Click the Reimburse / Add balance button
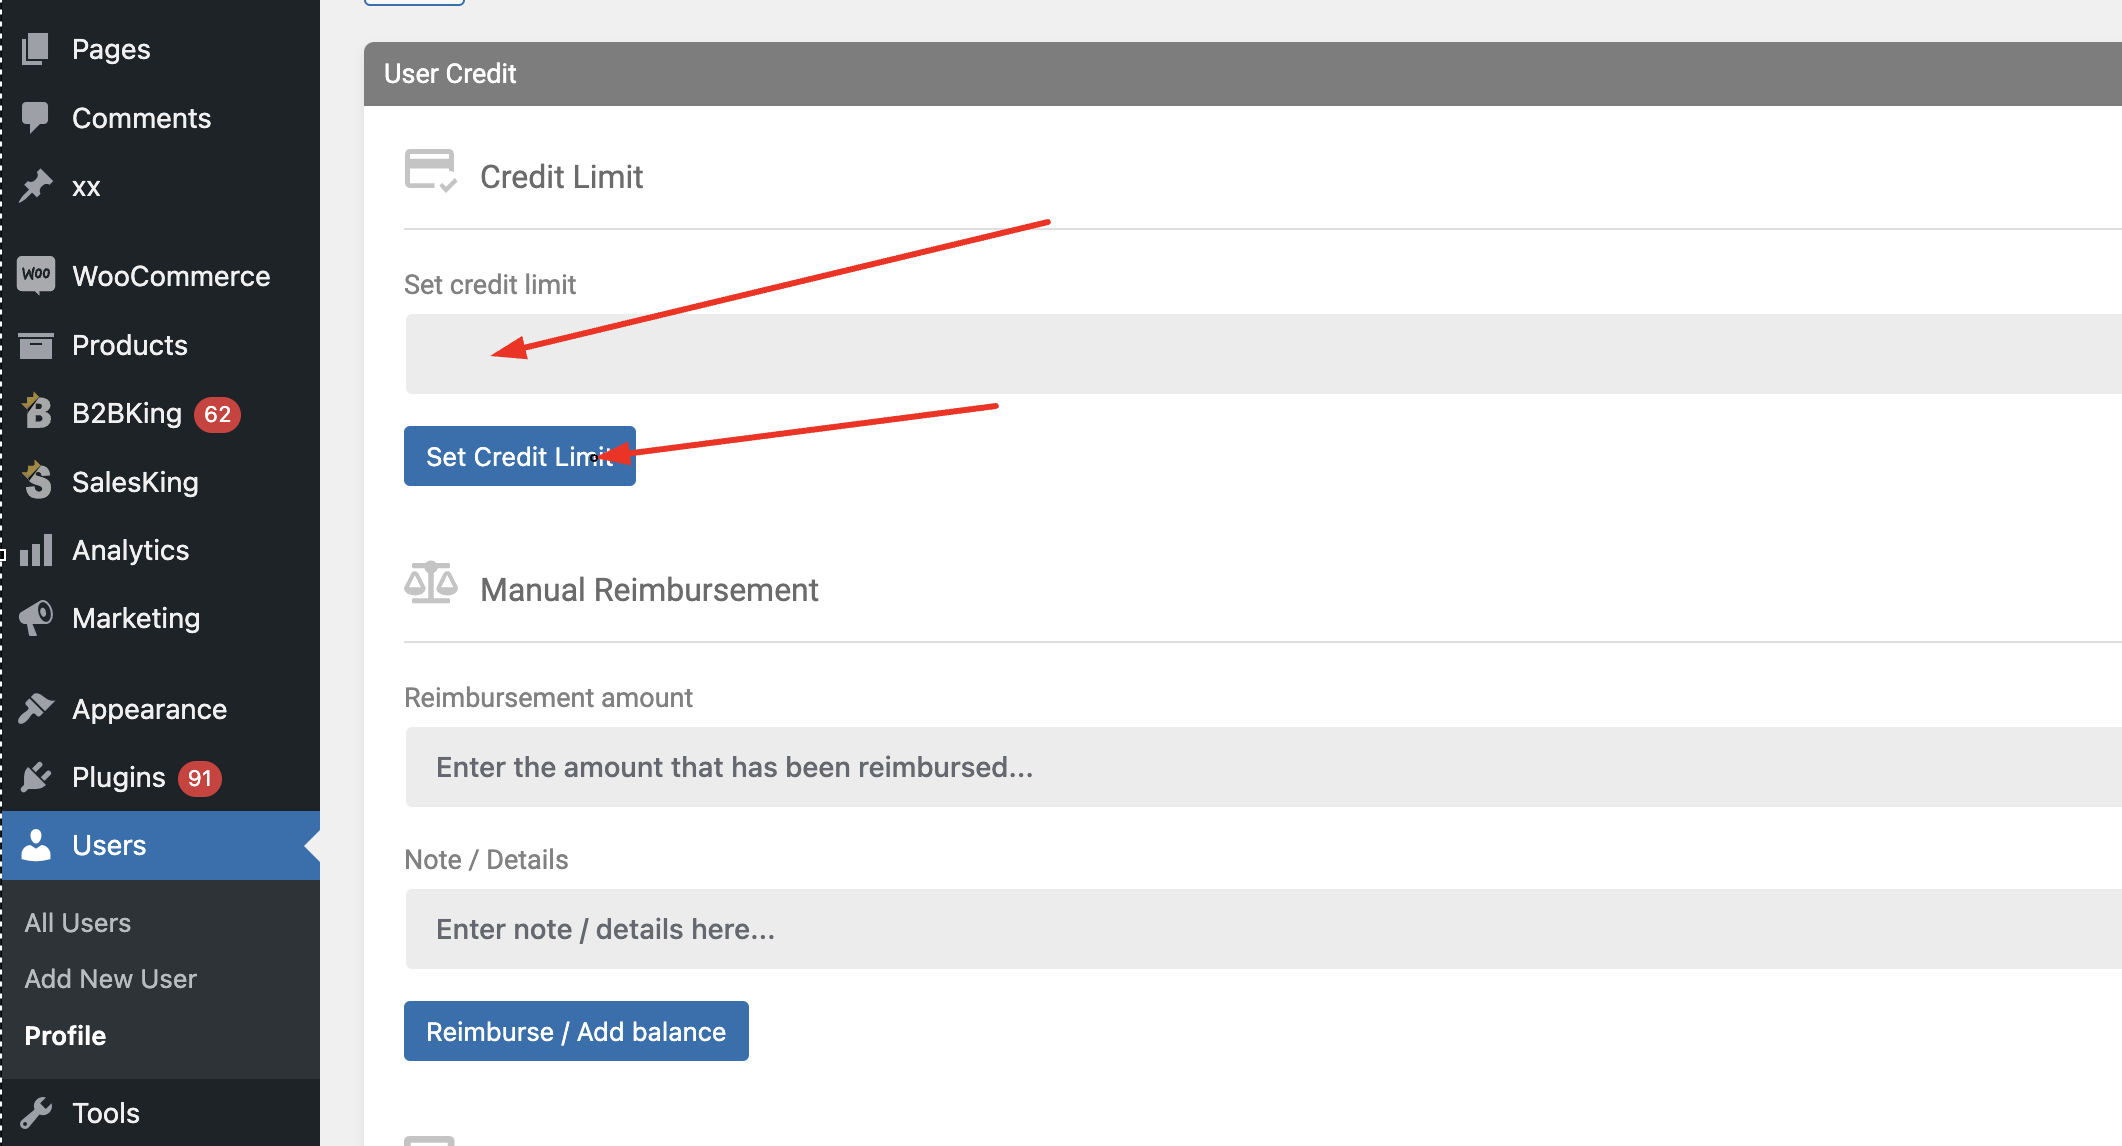 pos(576,1031)
